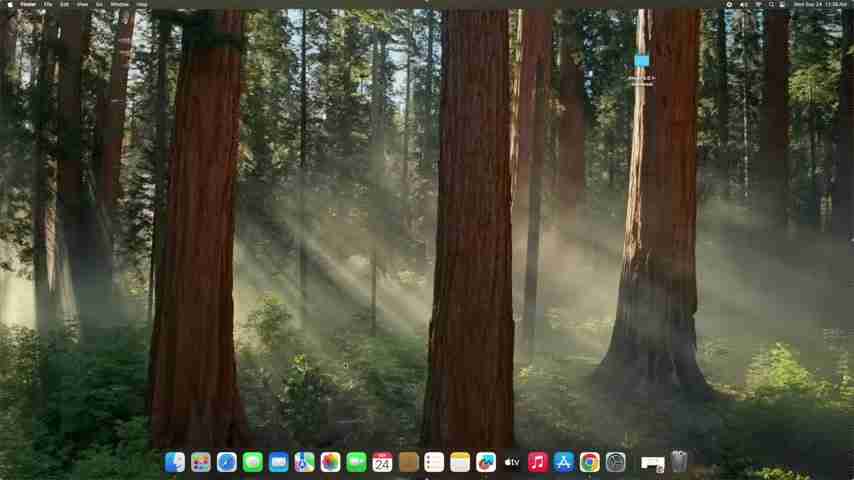The width and height of the screenshot is (854, 480).
Task: Open the brown Contacts icon in the Dock
Action: [408, 462]
